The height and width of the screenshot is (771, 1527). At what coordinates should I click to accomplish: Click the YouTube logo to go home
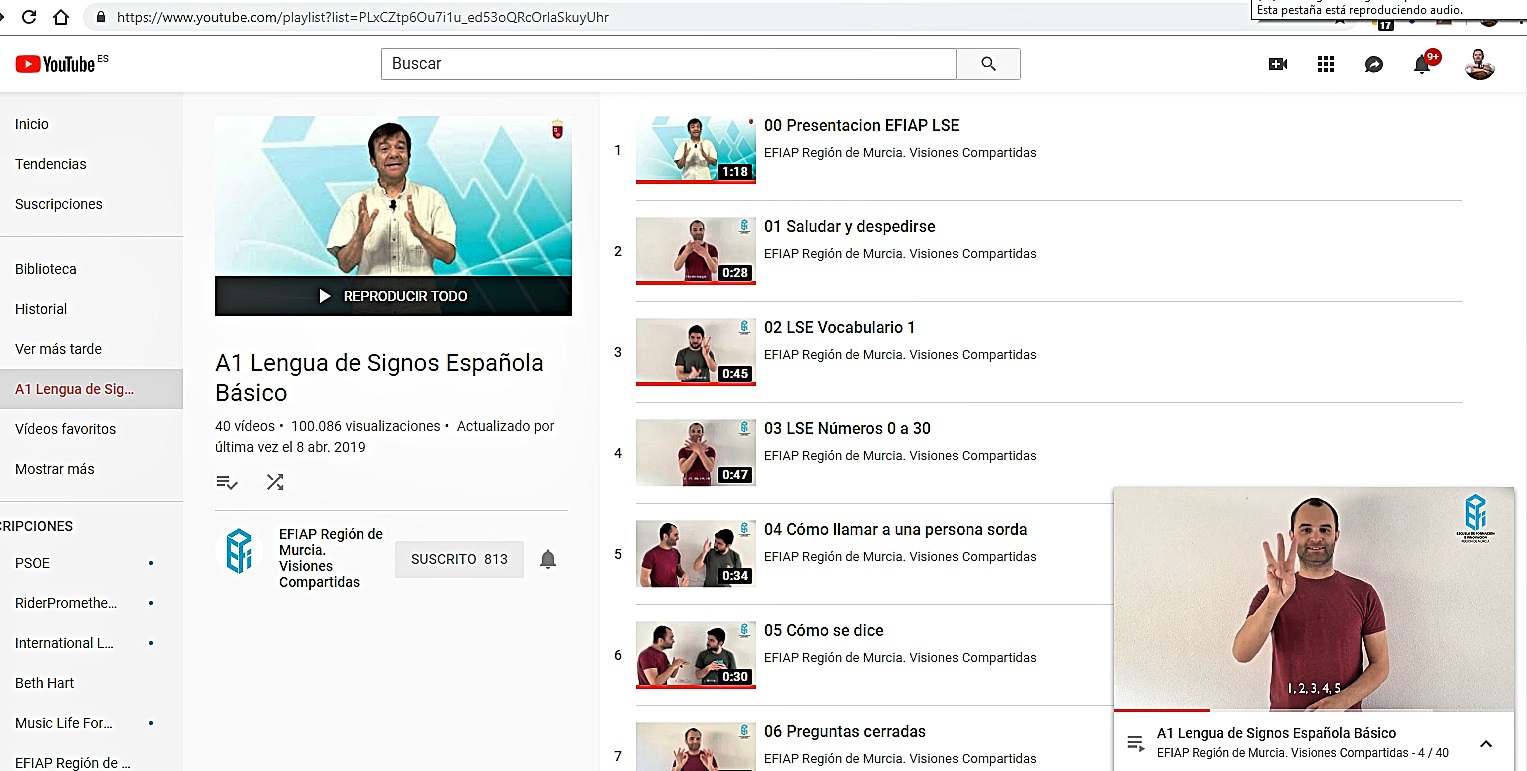[55, 64]
